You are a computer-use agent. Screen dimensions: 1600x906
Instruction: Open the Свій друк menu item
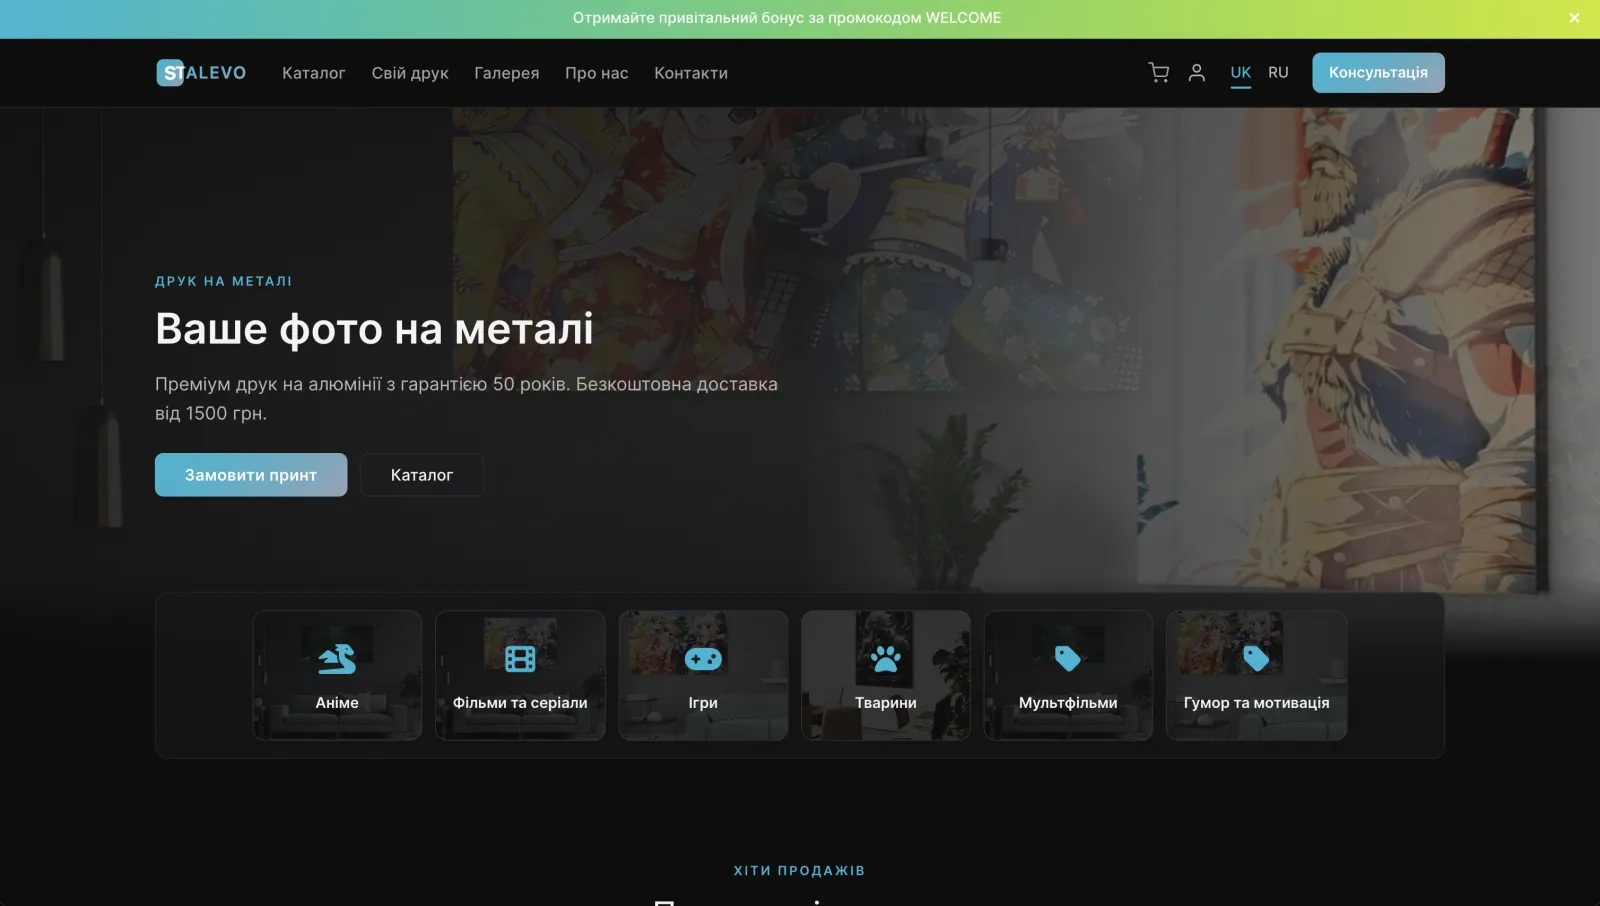tap(410, 73)
